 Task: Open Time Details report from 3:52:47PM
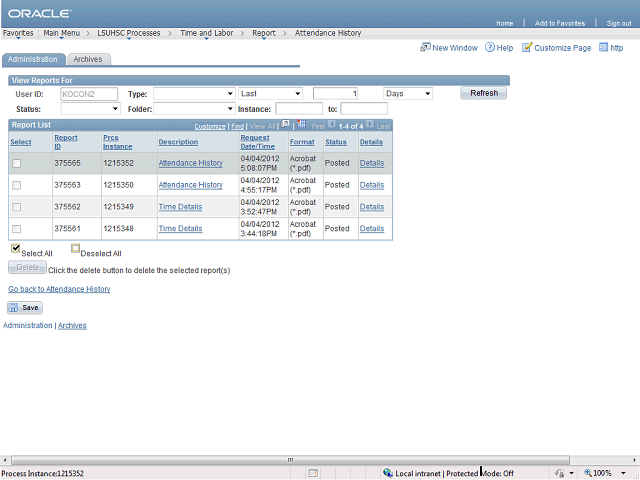point(180,207)
